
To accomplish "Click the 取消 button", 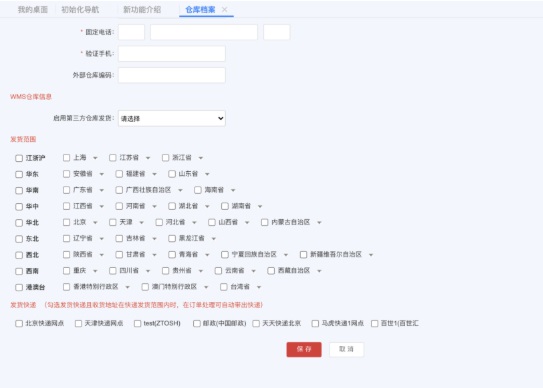I will (346, 349).
